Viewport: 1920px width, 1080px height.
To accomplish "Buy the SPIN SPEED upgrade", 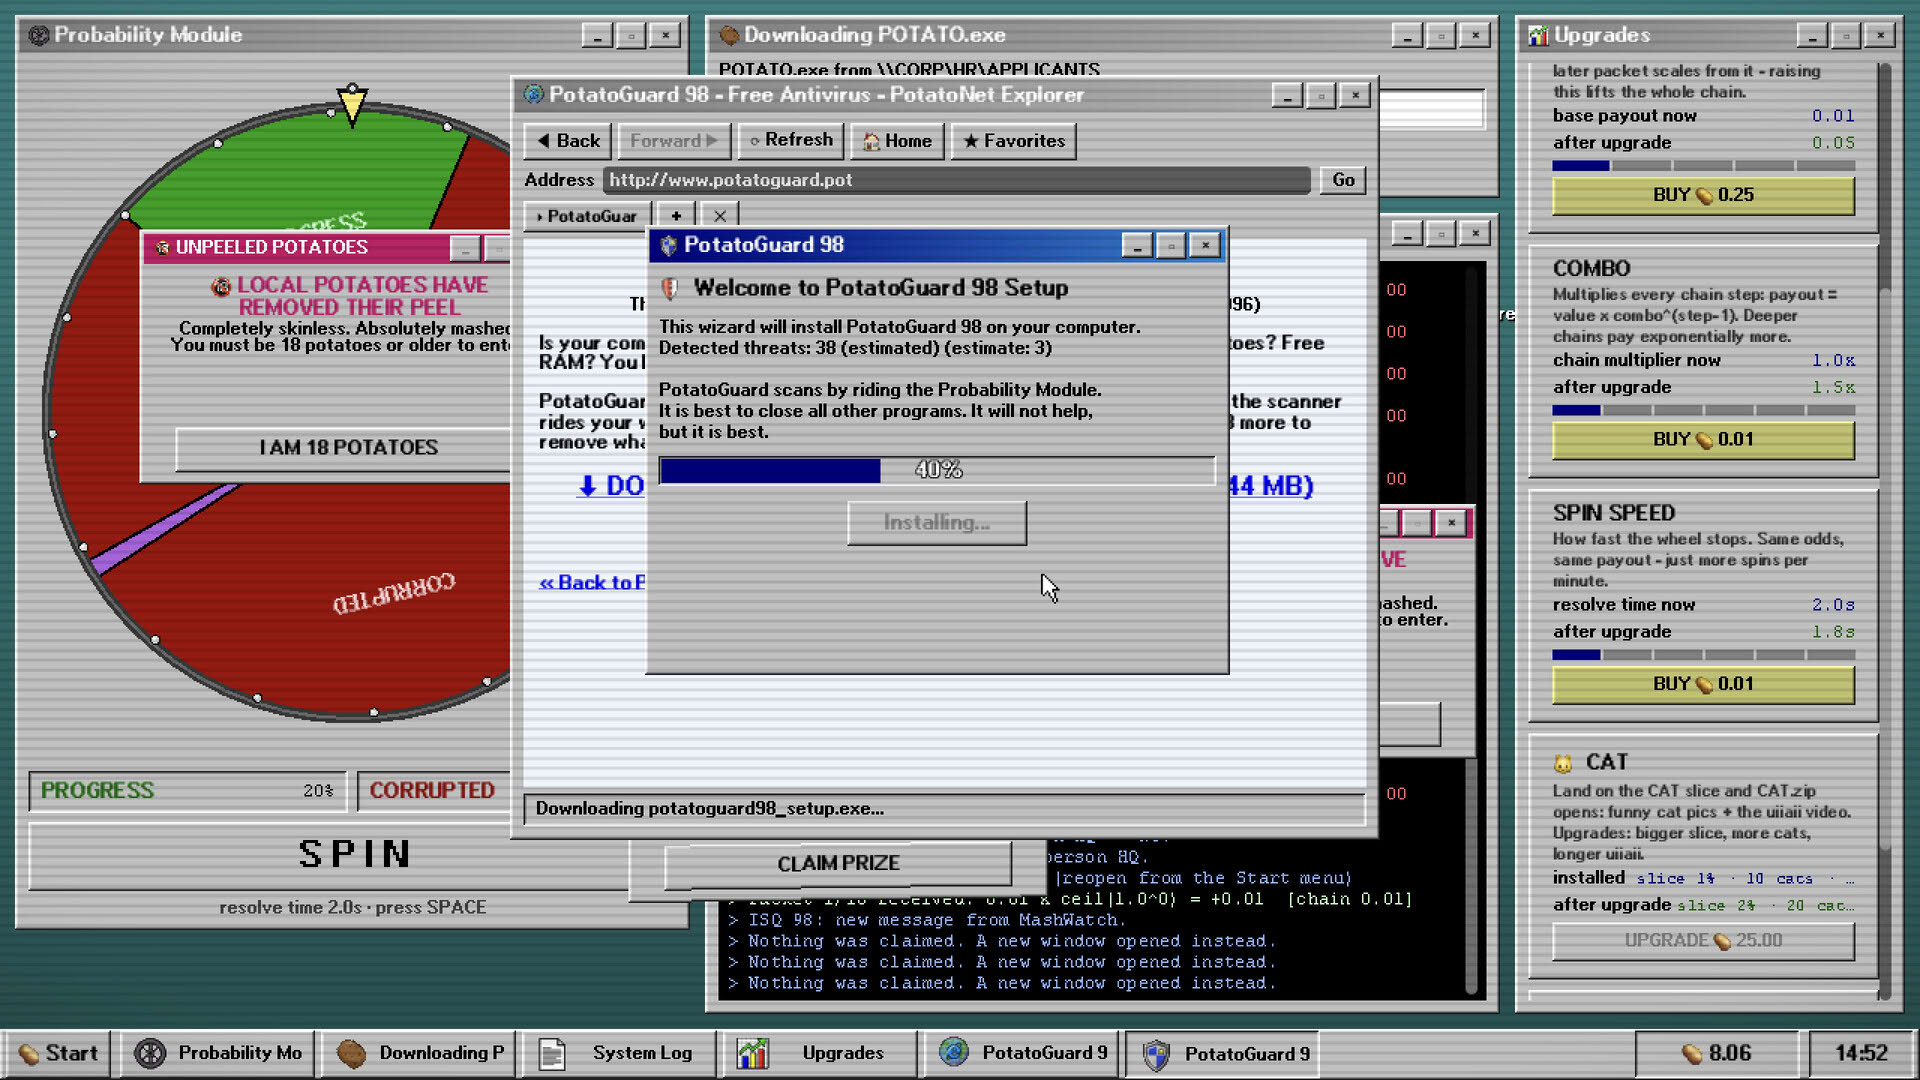I will [x=1703, y=684].
